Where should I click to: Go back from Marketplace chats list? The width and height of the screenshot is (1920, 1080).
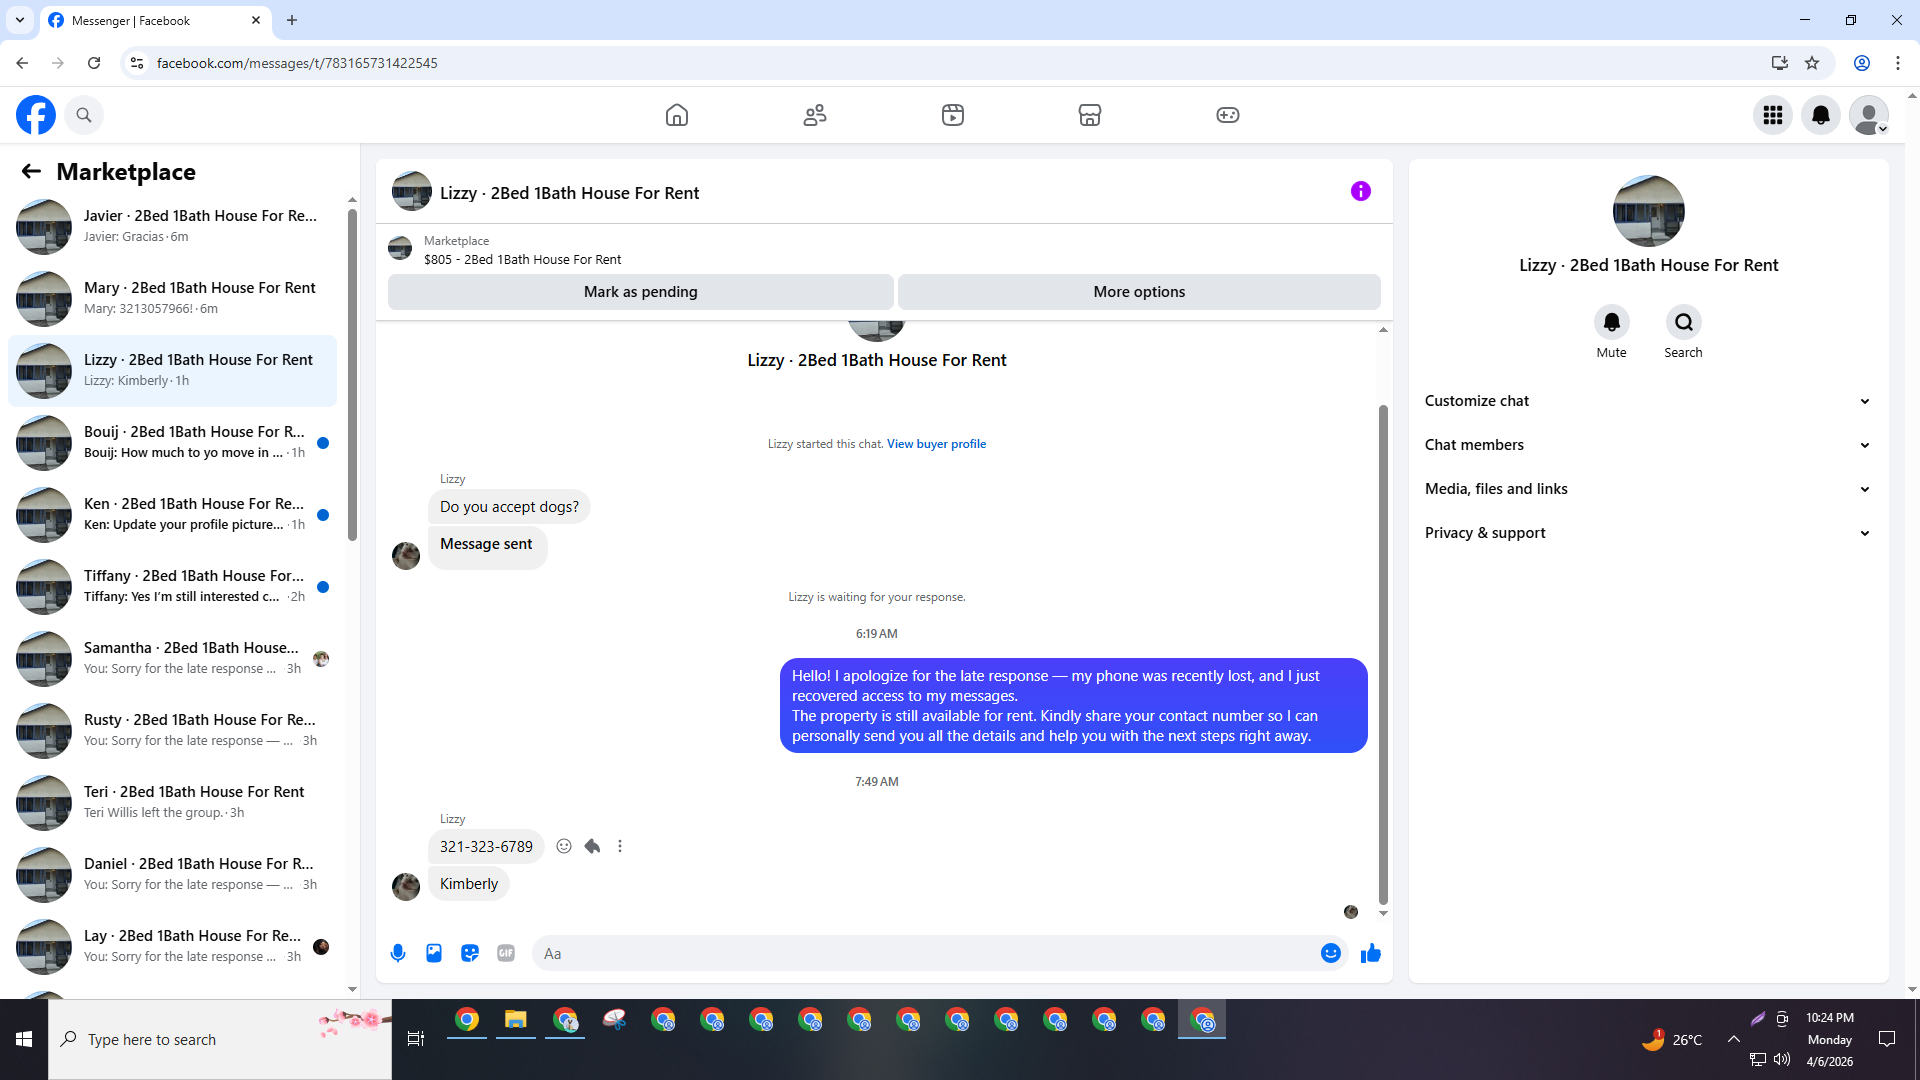pos(31,171)
